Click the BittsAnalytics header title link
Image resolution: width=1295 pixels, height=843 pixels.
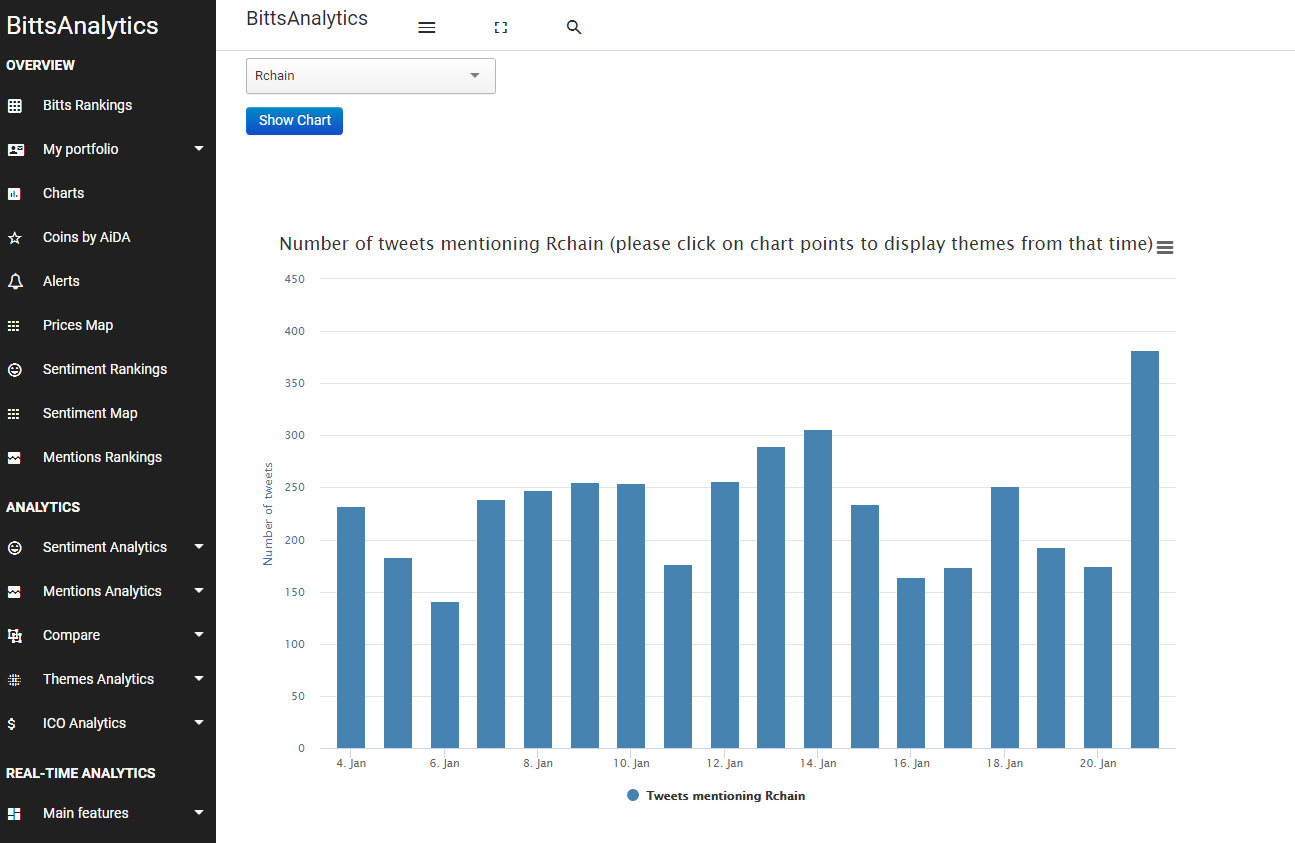307,18
